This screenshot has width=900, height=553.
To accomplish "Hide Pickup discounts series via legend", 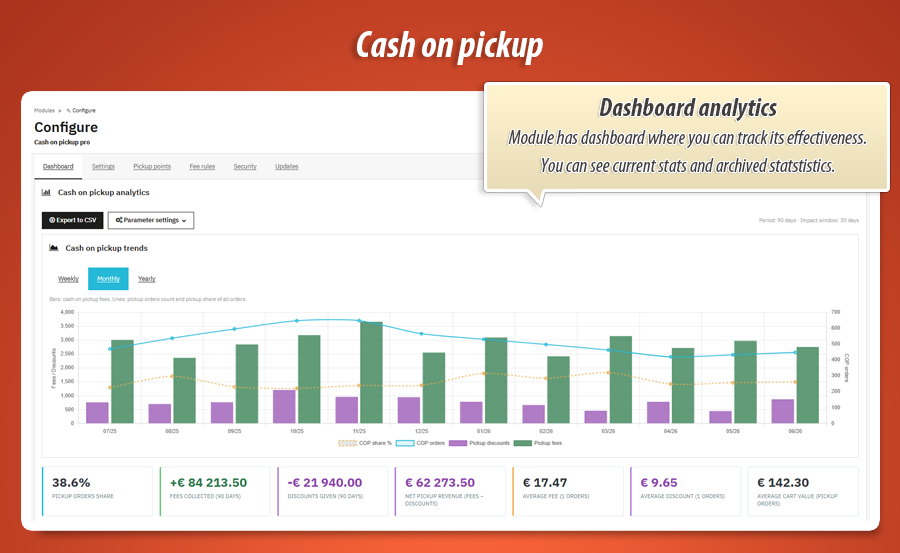I will click(x=479, y=443).
